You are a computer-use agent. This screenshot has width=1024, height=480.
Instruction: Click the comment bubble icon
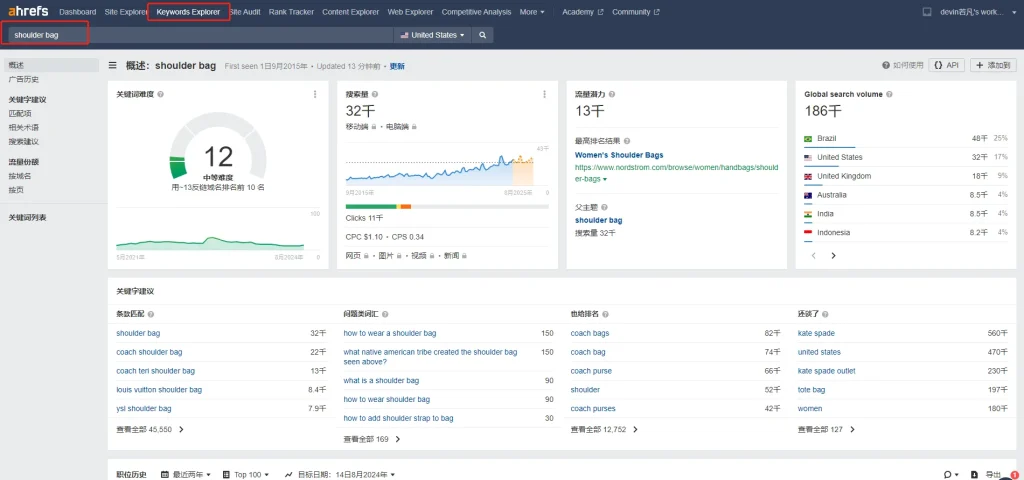948,474
